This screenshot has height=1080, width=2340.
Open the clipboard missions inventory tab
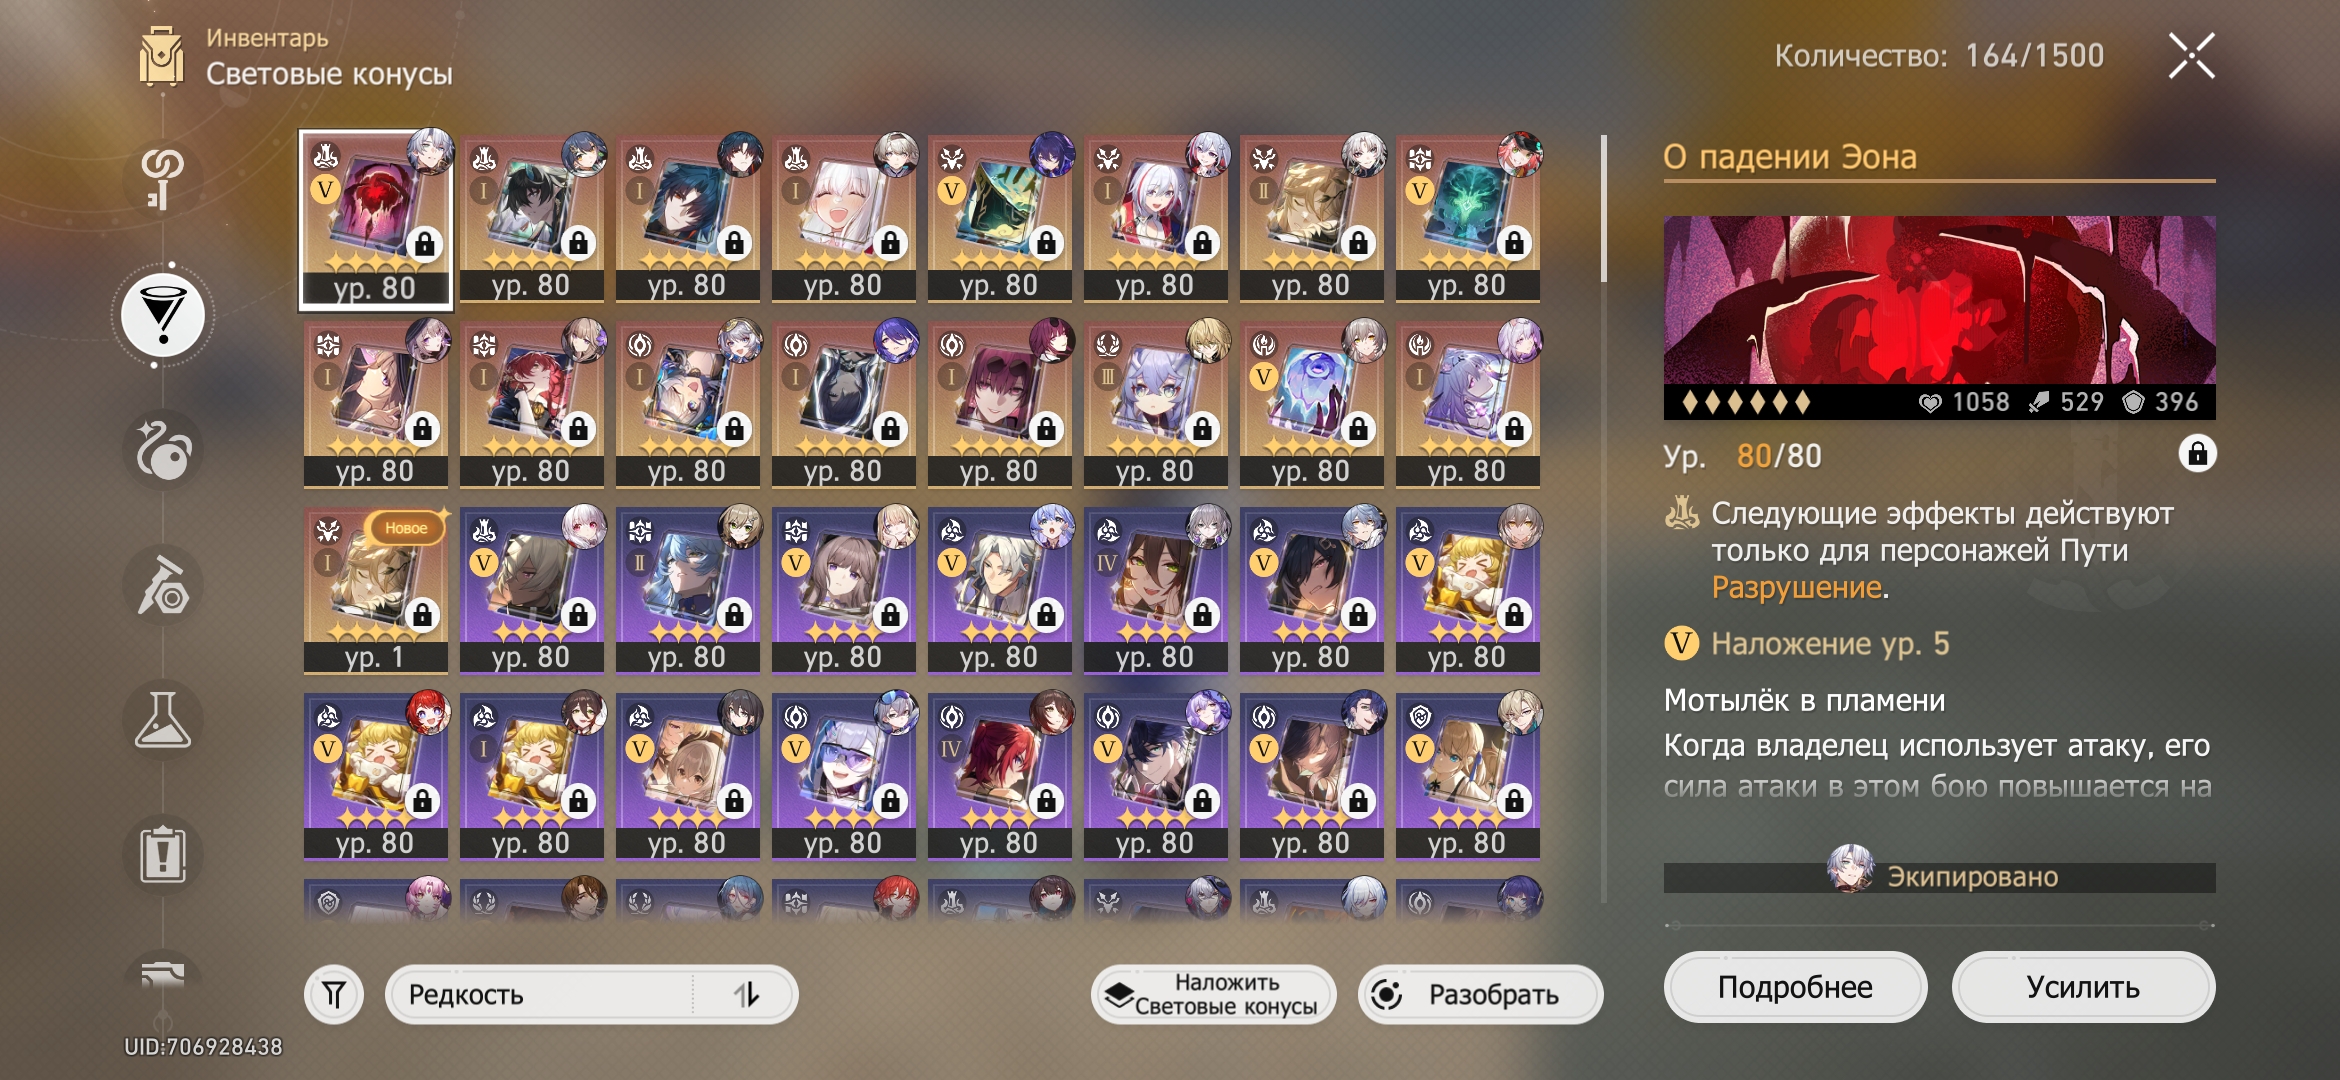click(x=163, y=855)
